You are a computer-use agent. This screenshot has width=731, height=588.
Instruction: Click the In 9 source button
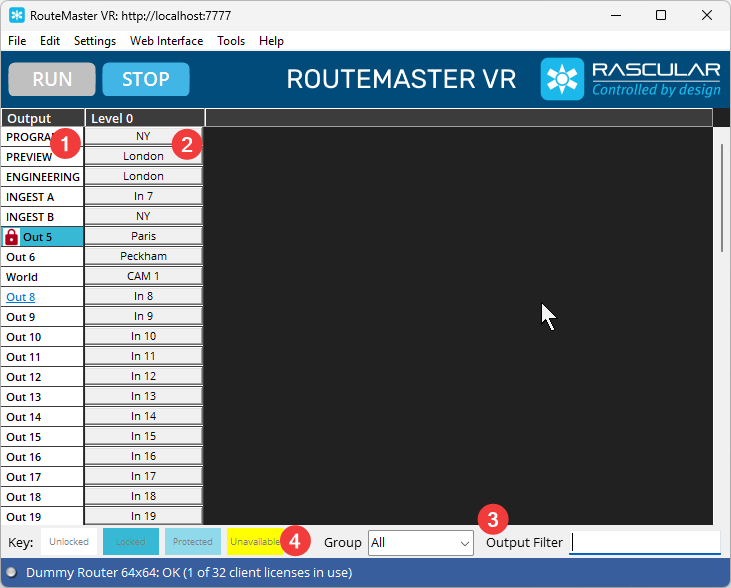pos(143,316)
